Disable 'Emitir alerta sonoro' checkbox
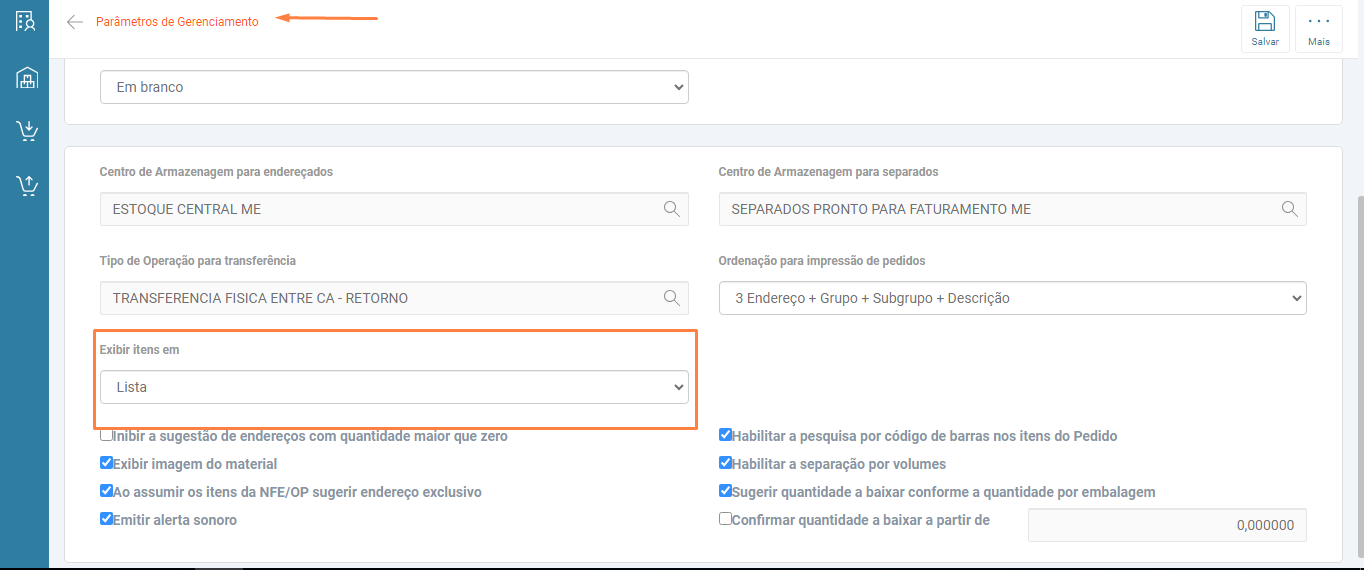 coord(106,519)
